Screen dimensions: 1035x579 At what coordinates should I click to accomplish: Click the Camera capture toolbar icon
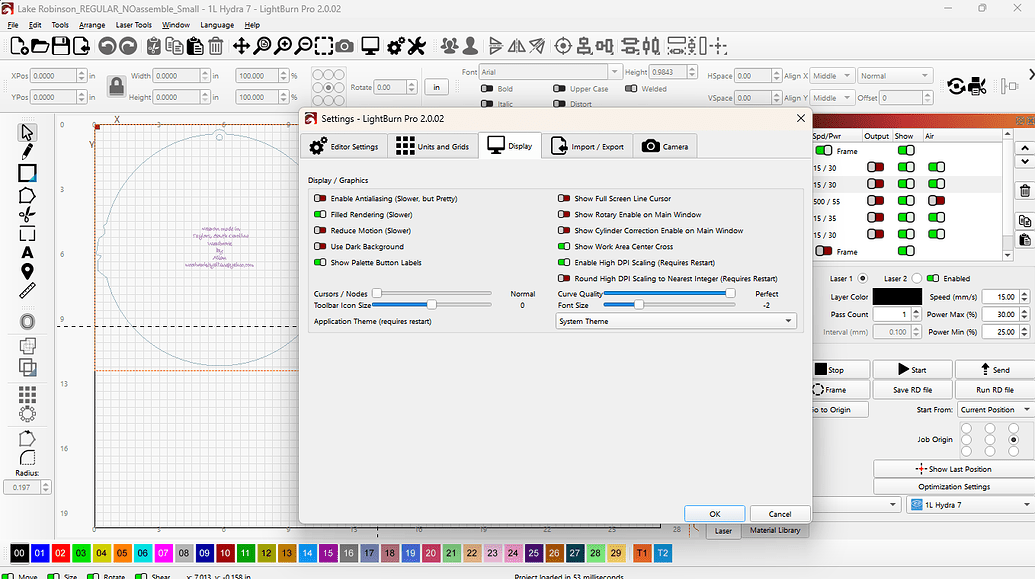[344, 46]
